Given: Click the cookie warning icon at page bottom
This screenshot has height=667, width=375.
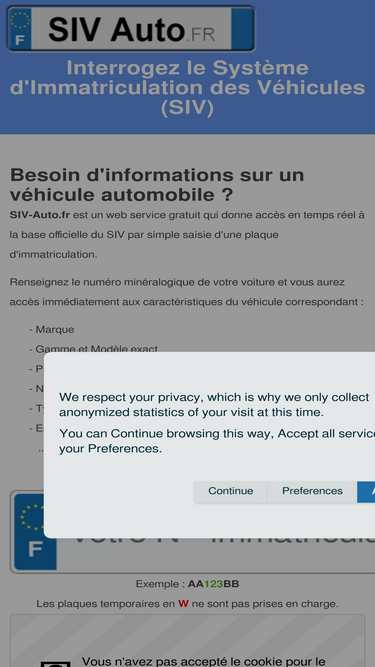Looking at the screenshot, I should pos(55,664).
